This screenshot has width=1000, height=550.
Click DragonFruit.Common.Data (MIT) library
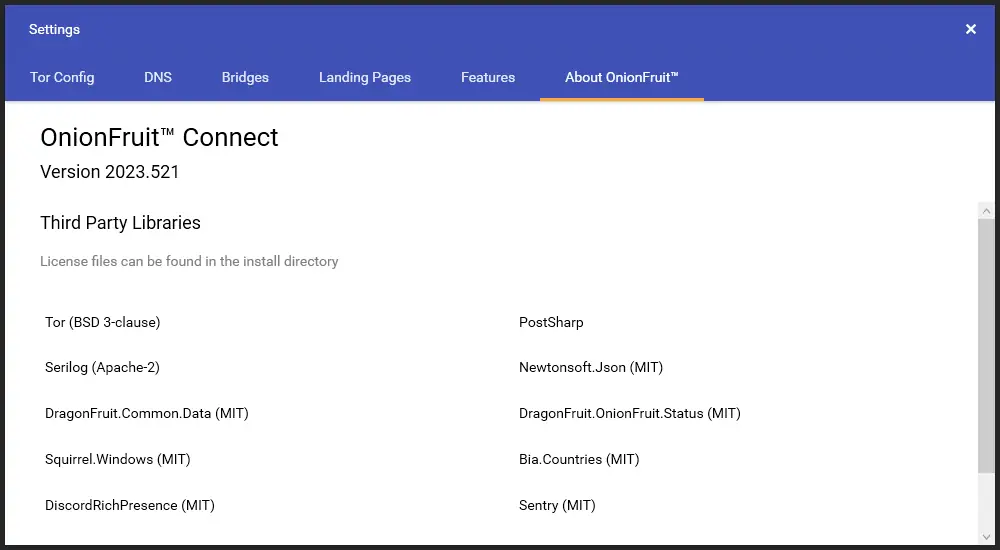pos(147,413)
